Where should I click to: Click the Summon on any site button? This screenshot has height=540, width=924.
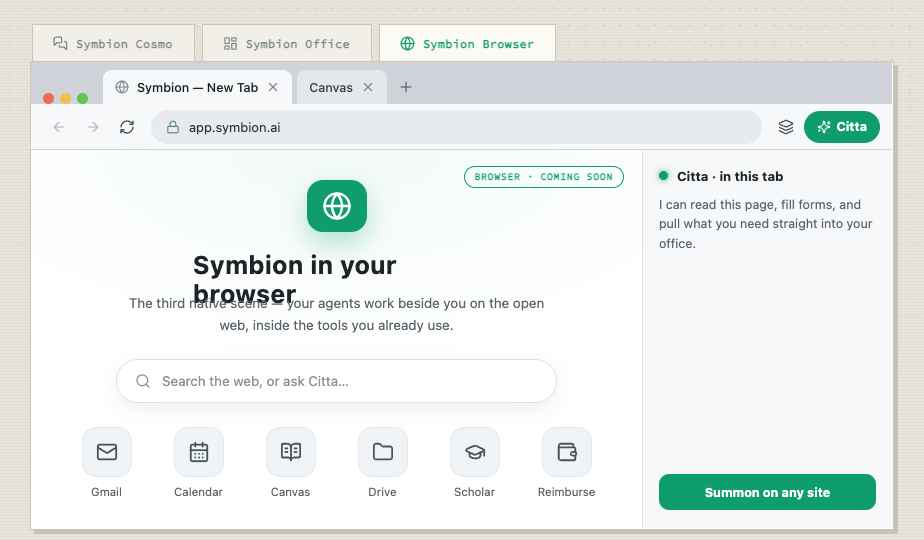pyautogui.click(x=767, y=492)
